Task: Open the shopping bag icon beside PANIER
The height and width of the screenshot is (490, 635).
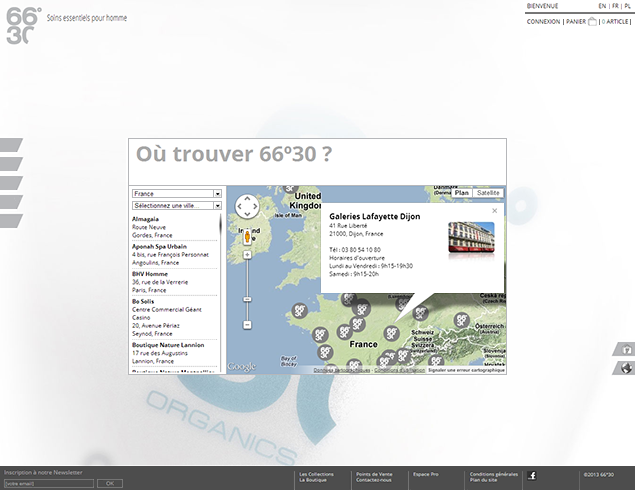Action: 592,21
